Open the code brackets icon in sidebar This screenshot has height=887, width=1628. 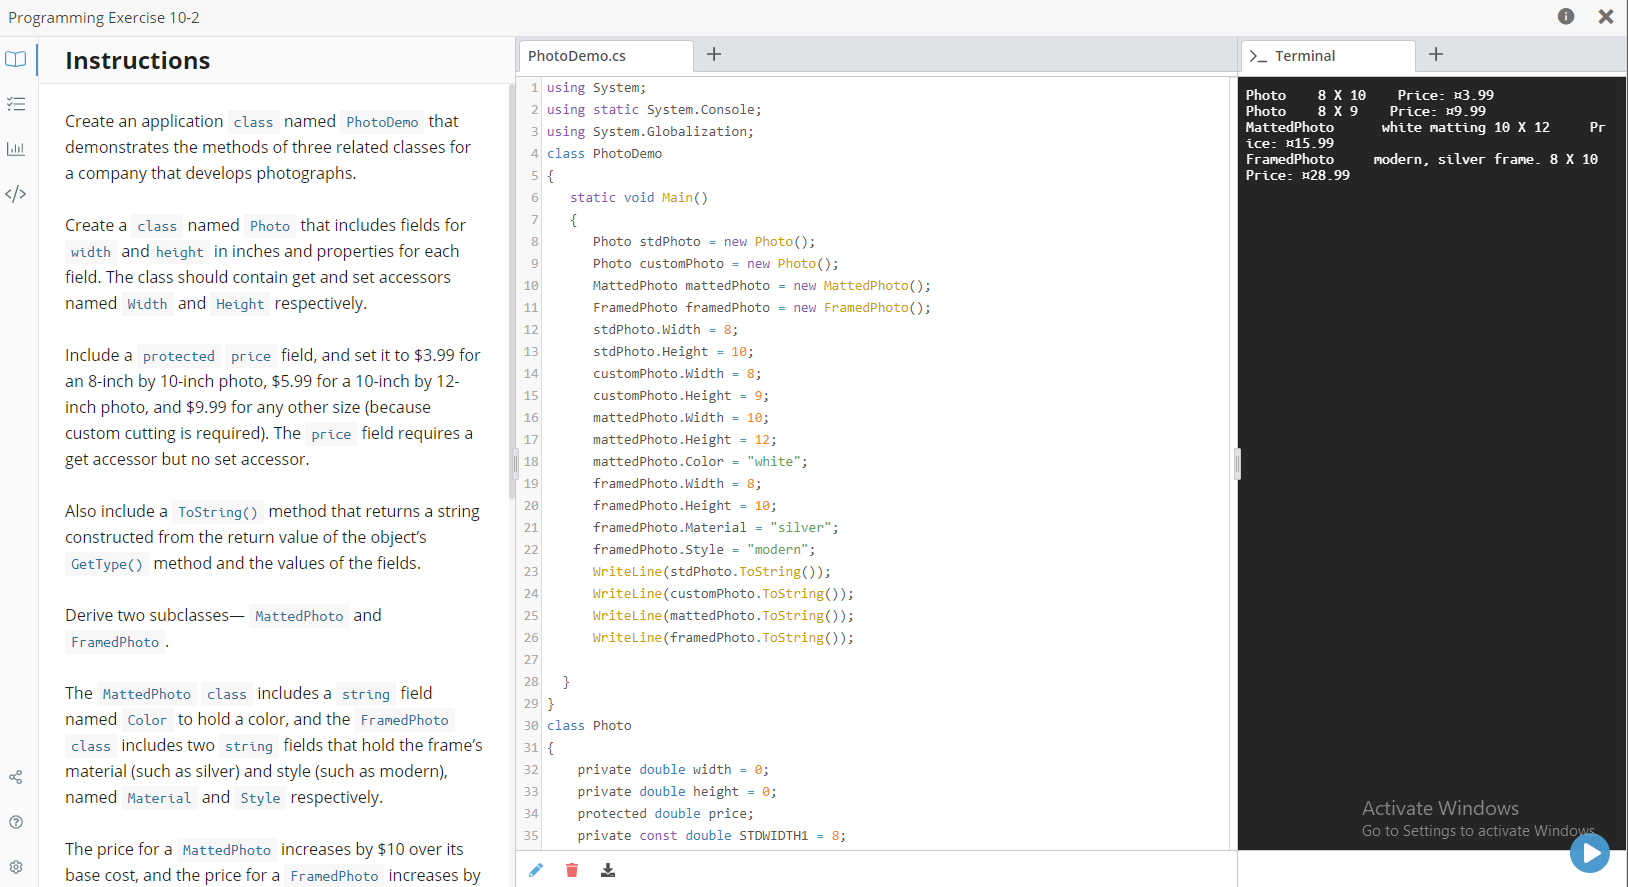point(16,194)
